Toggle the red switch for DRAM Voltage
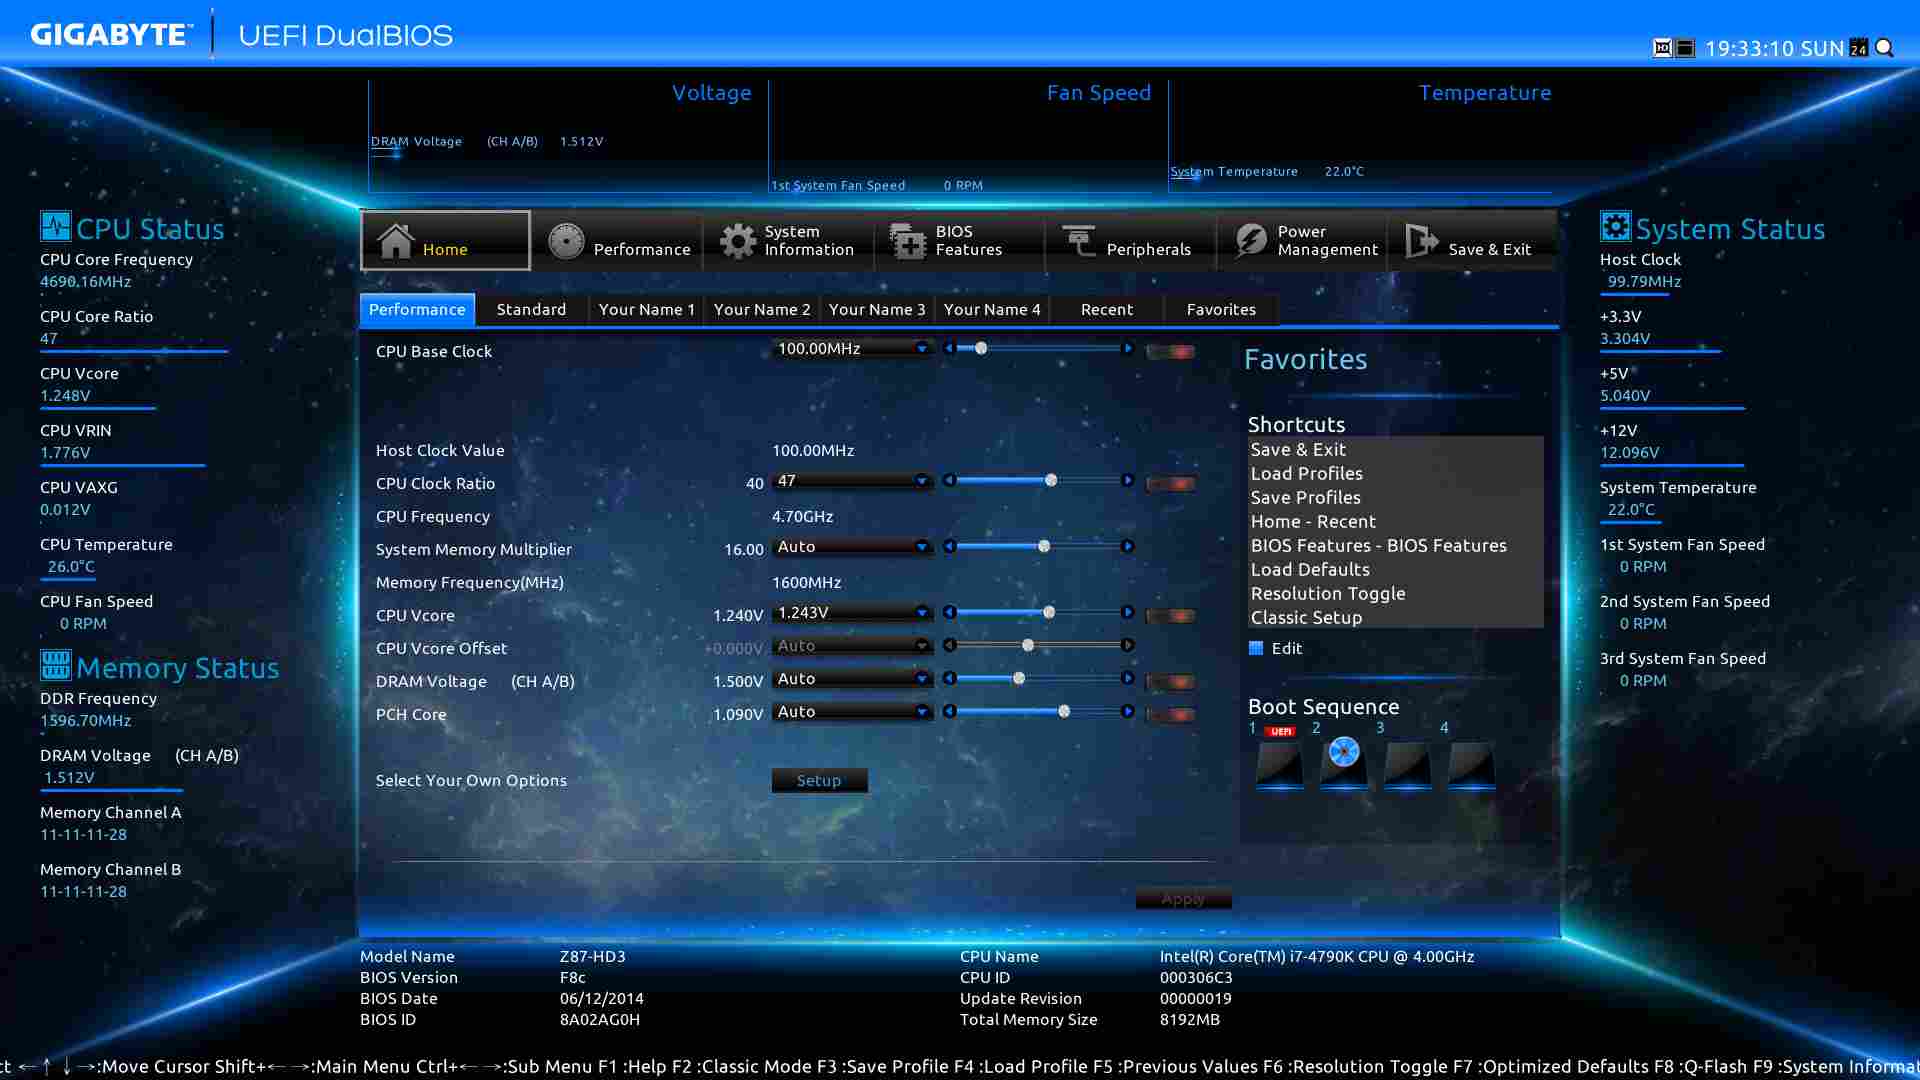Screen dimensions: 1920x1080 coord(1170,682)
